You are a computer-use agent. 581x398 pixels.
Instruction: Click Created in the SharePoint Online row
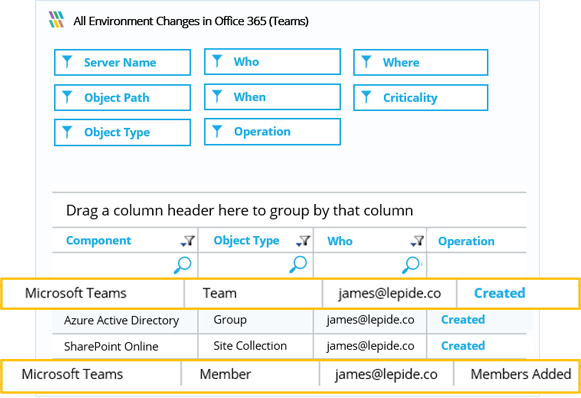click(463, 346)
